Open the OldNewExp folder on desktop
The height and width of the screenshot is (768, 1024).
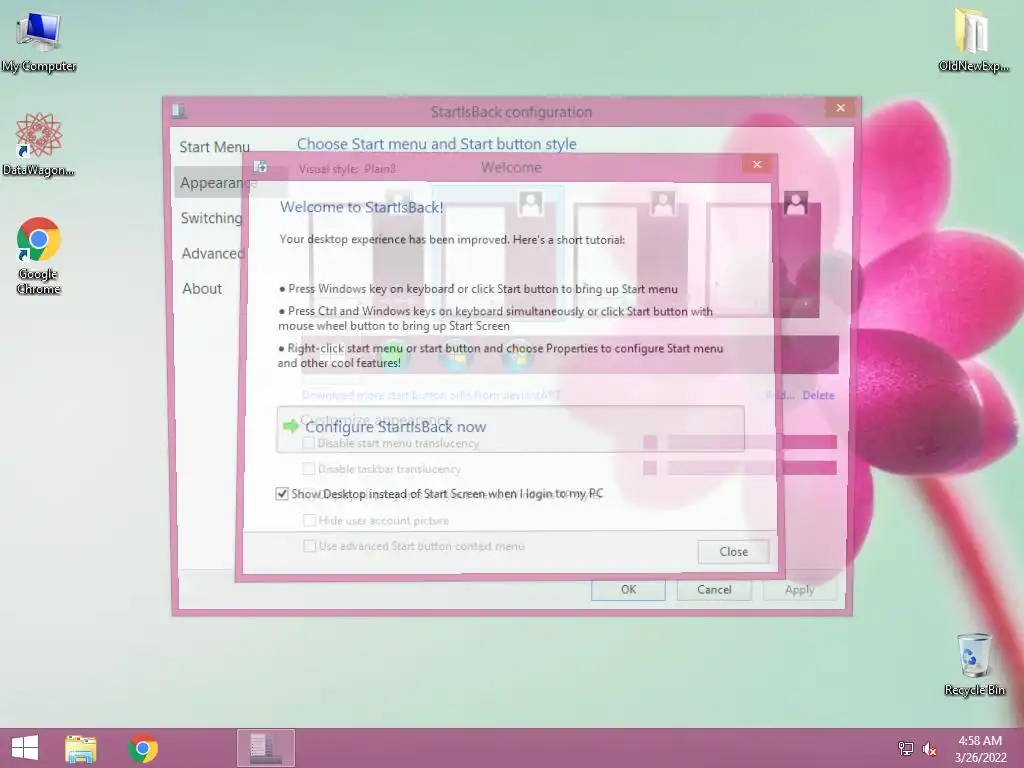point(972,39)
